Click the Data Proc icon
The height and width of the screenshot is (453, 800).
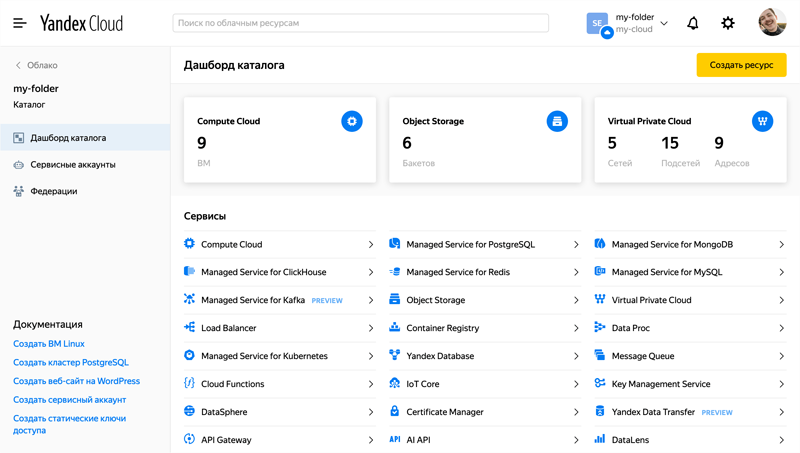click(x=600, y=328)
